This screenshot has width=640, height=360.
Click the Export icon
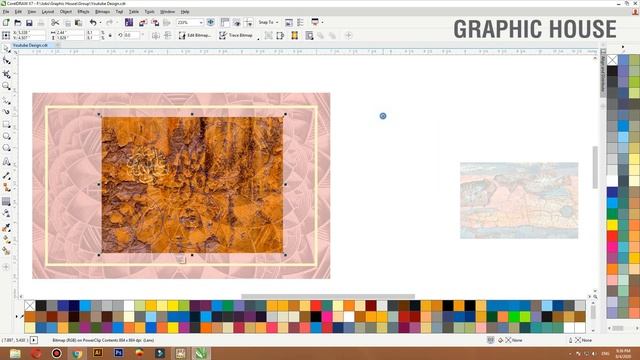point(155,23)
